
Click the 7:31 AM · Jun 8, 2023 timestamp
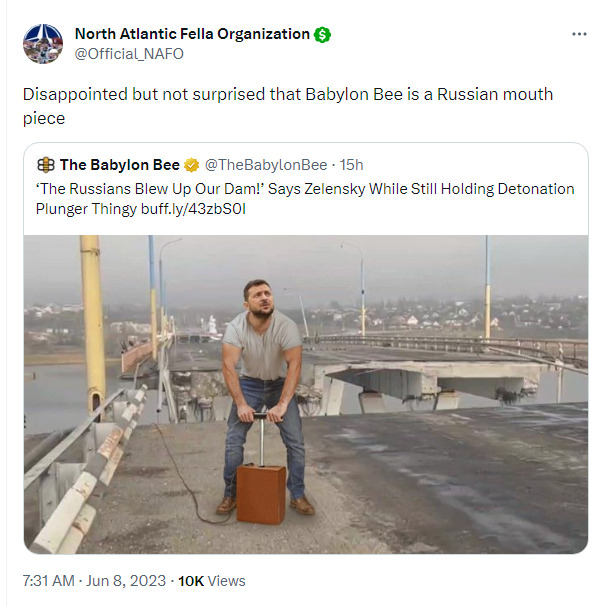pyautogui.click(x=94, y=581)
